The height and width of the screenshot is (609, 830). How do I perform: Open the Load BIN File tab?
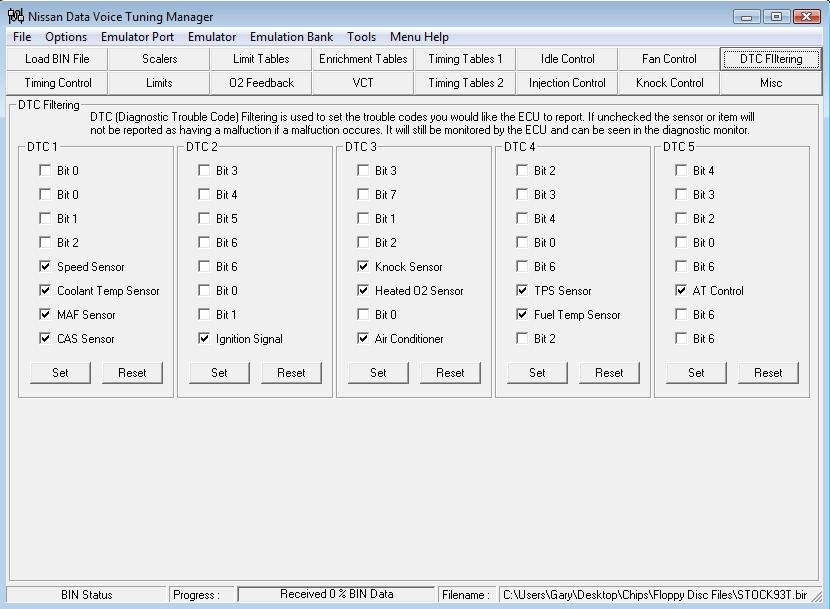coord(57,59)
